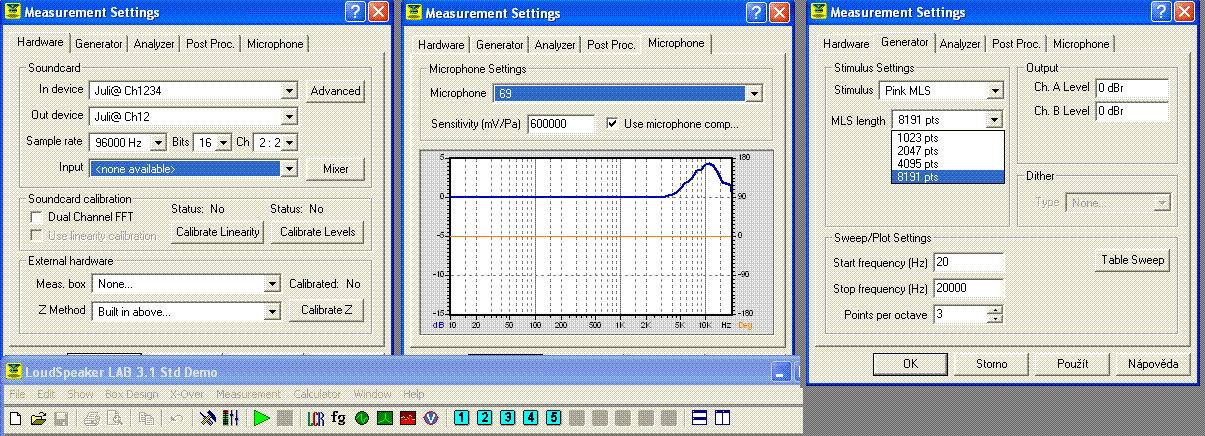Choose the highlighted 8191 pts list entry
Image resolution: width=1205 pixels, height=436 pixels.
tap(946, 177)
